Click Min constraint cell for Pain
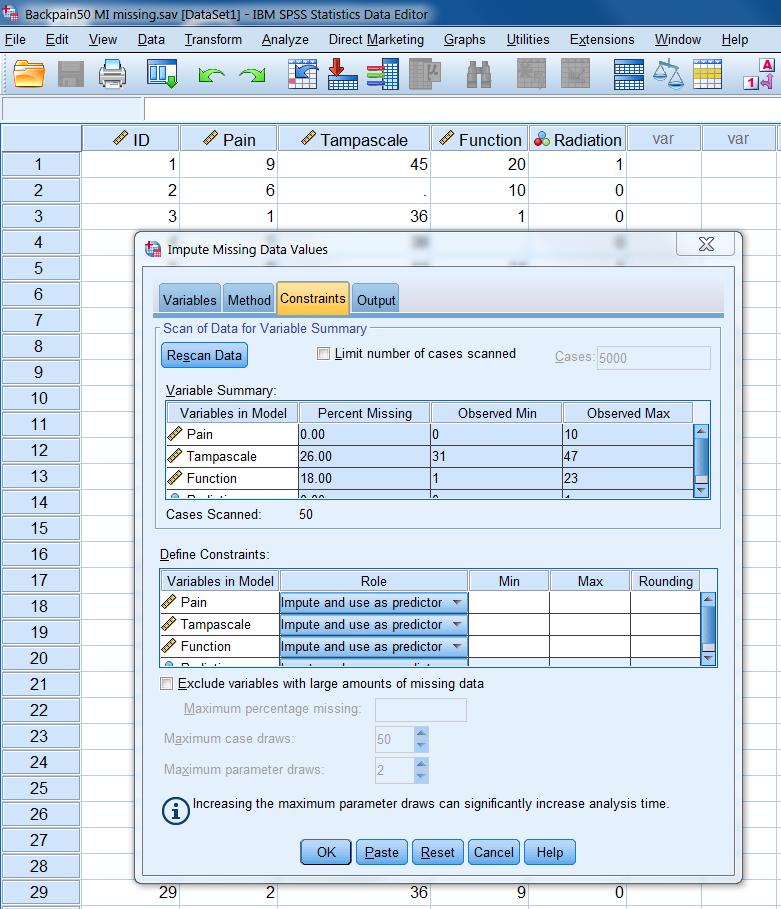781x909 pixels. pos(508,603)
